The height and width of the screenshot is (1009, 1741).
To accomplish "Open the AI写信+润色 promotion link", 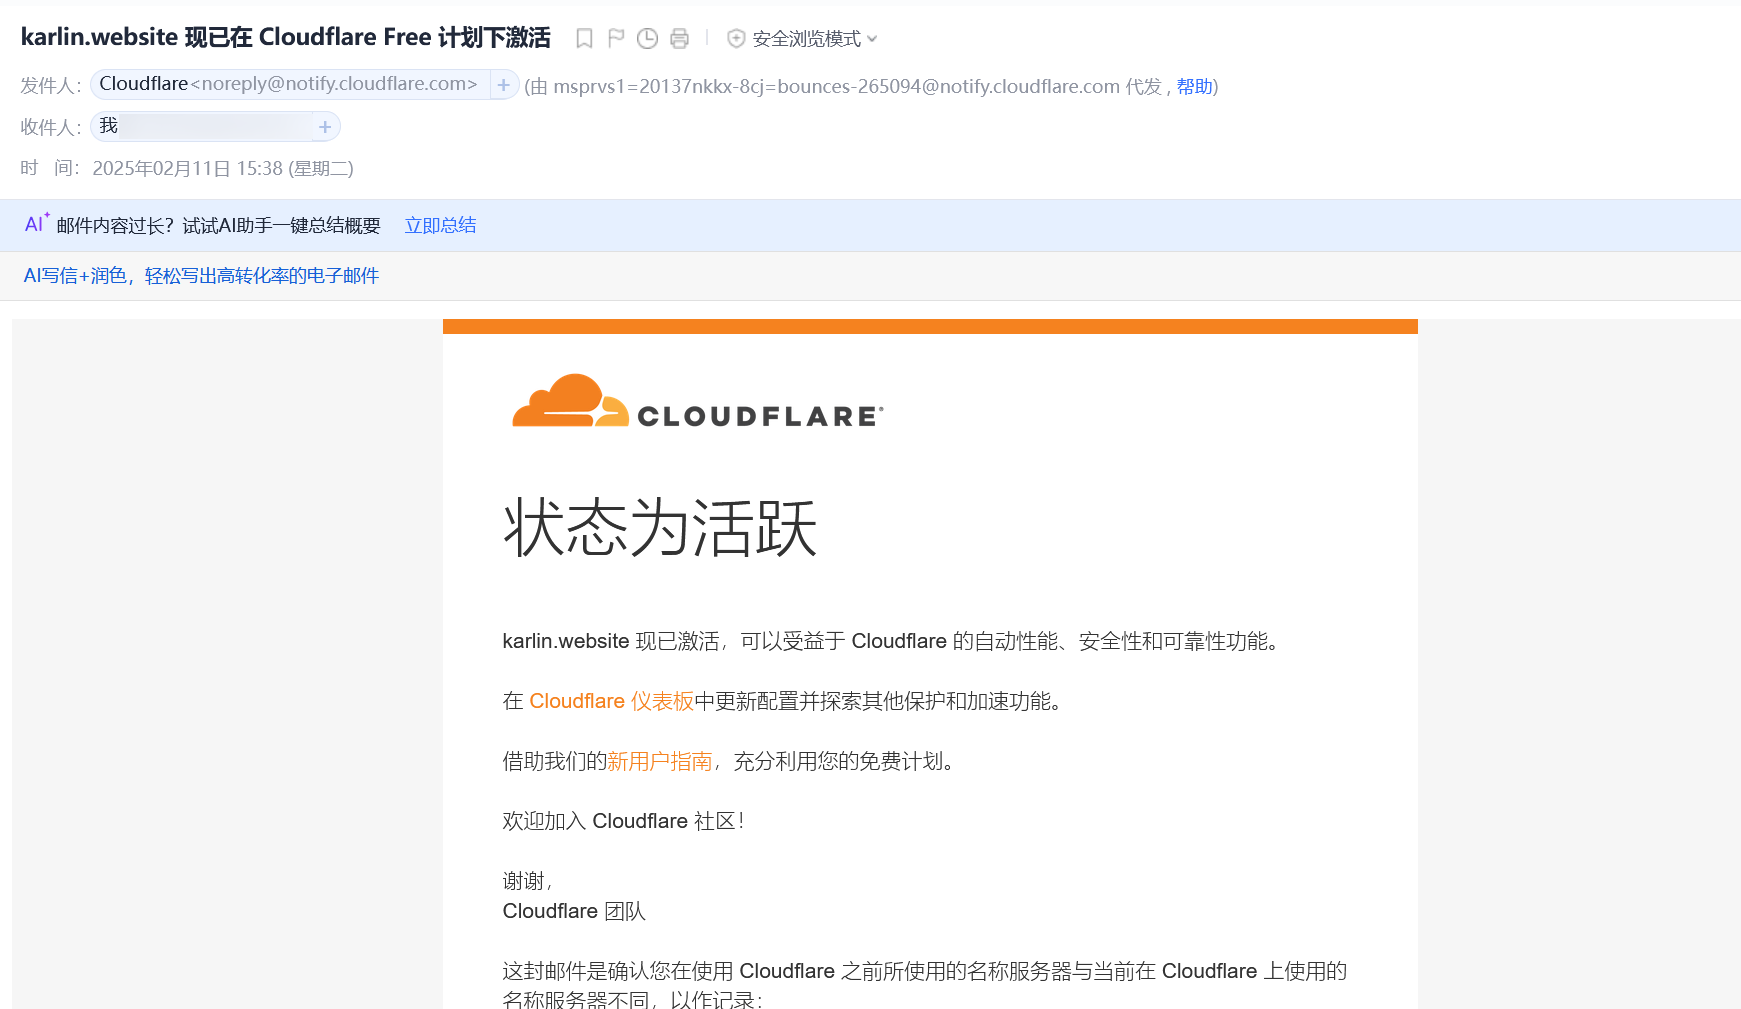I will (201, 276).
